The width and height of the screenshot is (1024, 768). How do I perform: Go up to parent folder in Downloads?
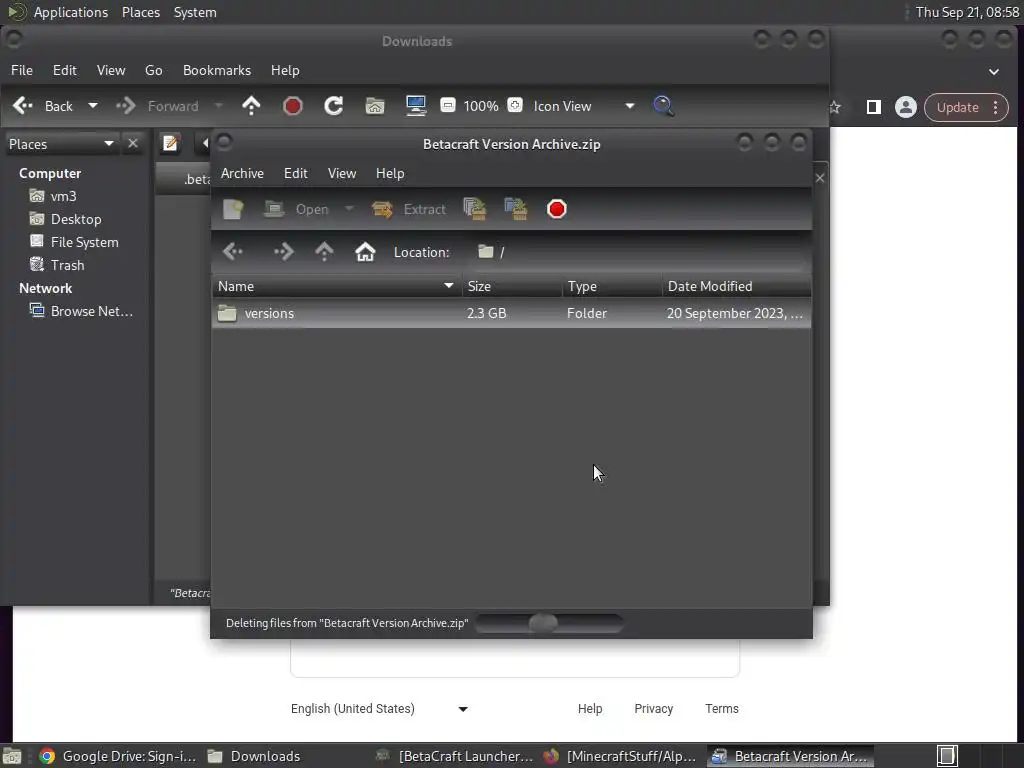(251, 106)
